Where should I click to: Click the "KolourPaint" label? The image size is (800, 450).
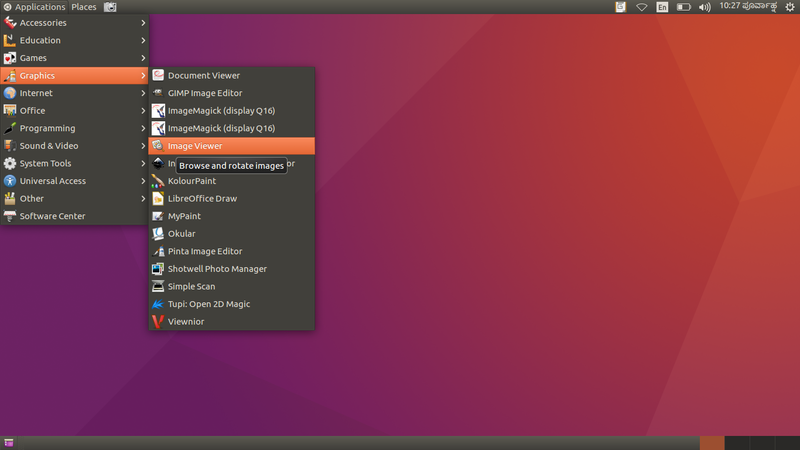pos(192,181)
